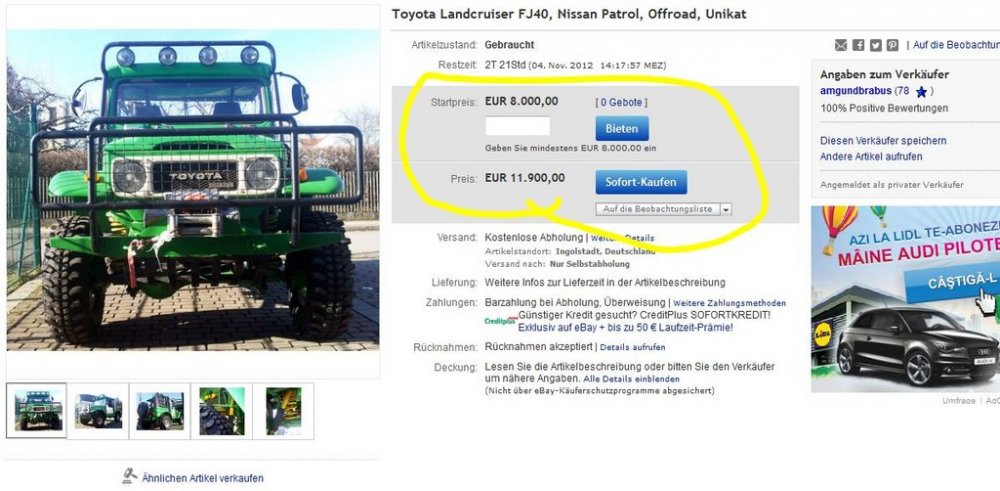Screen dimensions: 1000x491
Task: Pin the listing using the Pinterest icon
Action: 893,45
